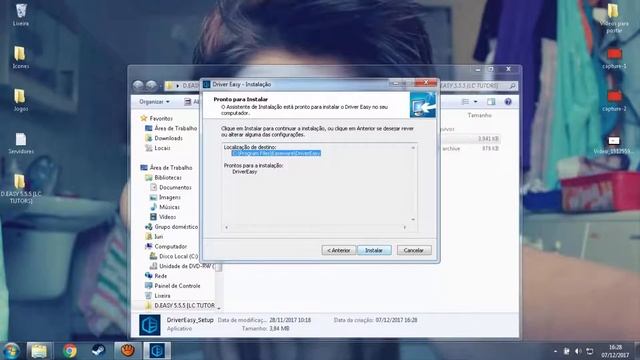Viewport: 640px width, 360px height.
Task: Open Bibliotecas in the navigation tree
Action: (x=164, y=178)
